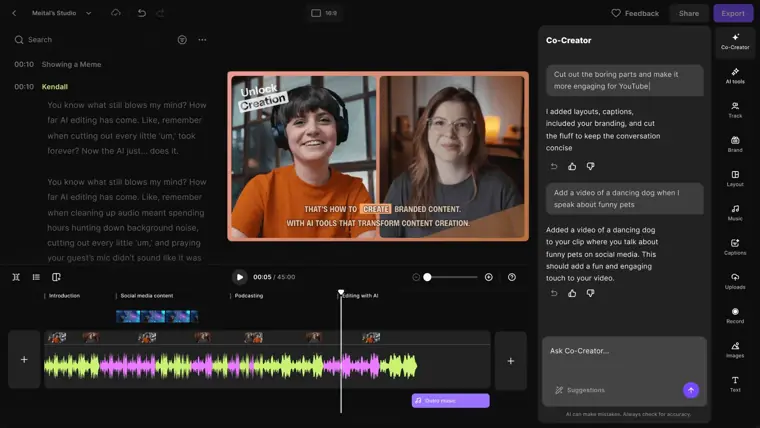Click the cloud sync status icon
The image size is (760, 428).
pos(116,13)
